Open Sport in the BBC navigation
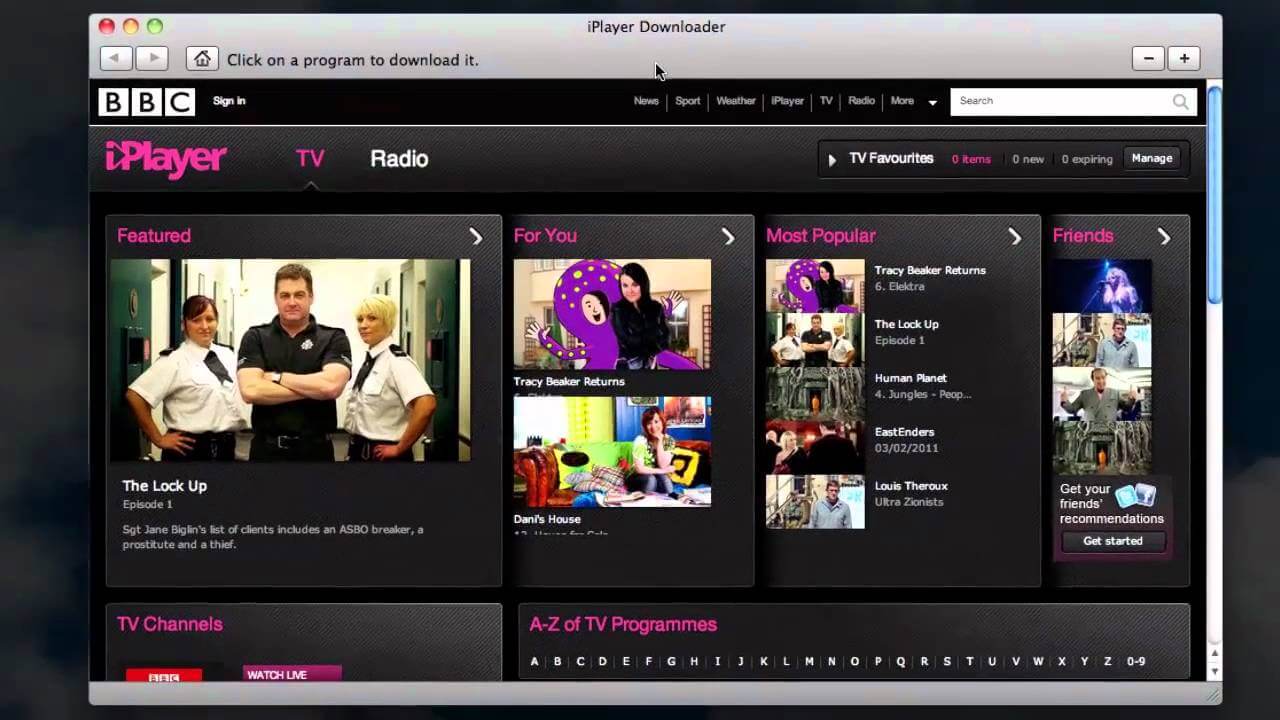Viewport: 1280px width, 720px height. [x=687, y=101]
